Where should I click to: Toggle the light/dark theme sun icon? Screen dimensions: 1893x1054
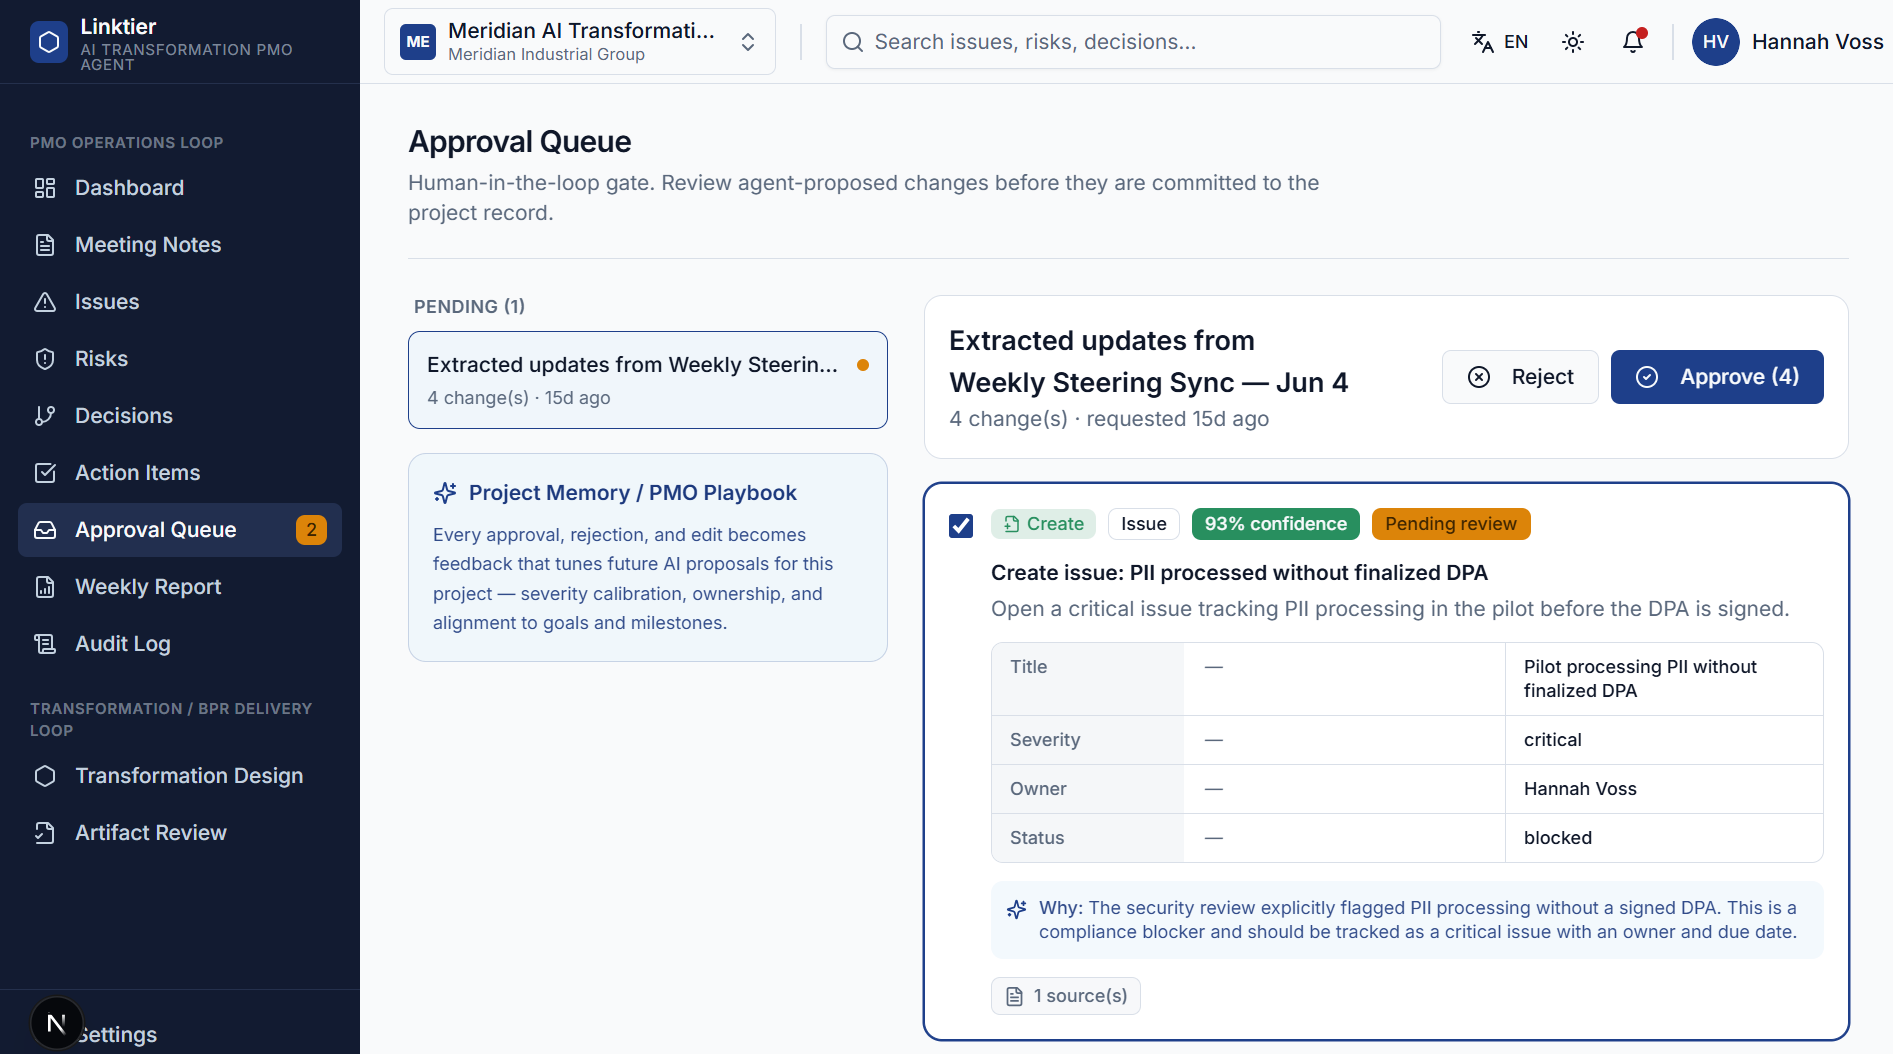coord(1573,42)
